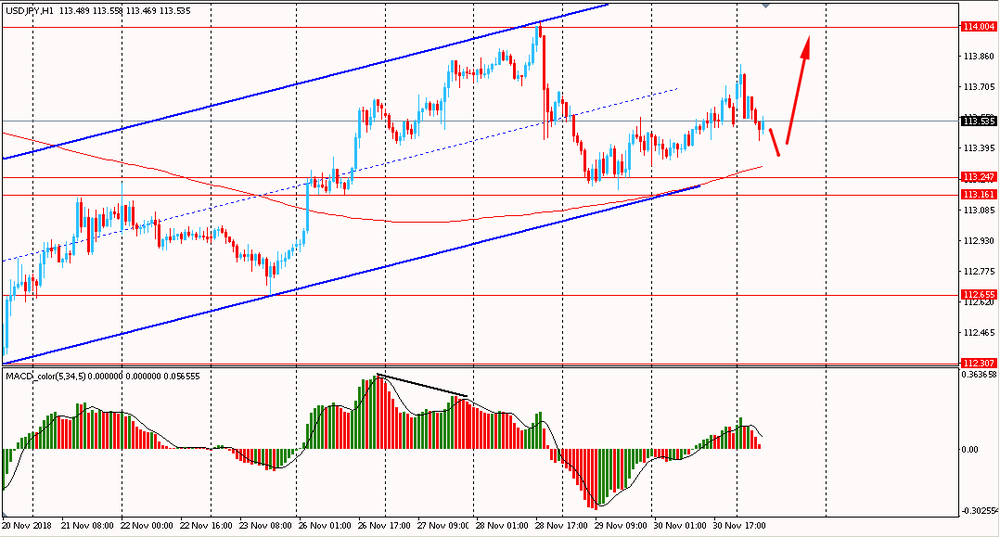The height and width of the screenshot is (537, 1000).
Task: Click the MACD zero level label 0.00
Action: click(969, 450)
